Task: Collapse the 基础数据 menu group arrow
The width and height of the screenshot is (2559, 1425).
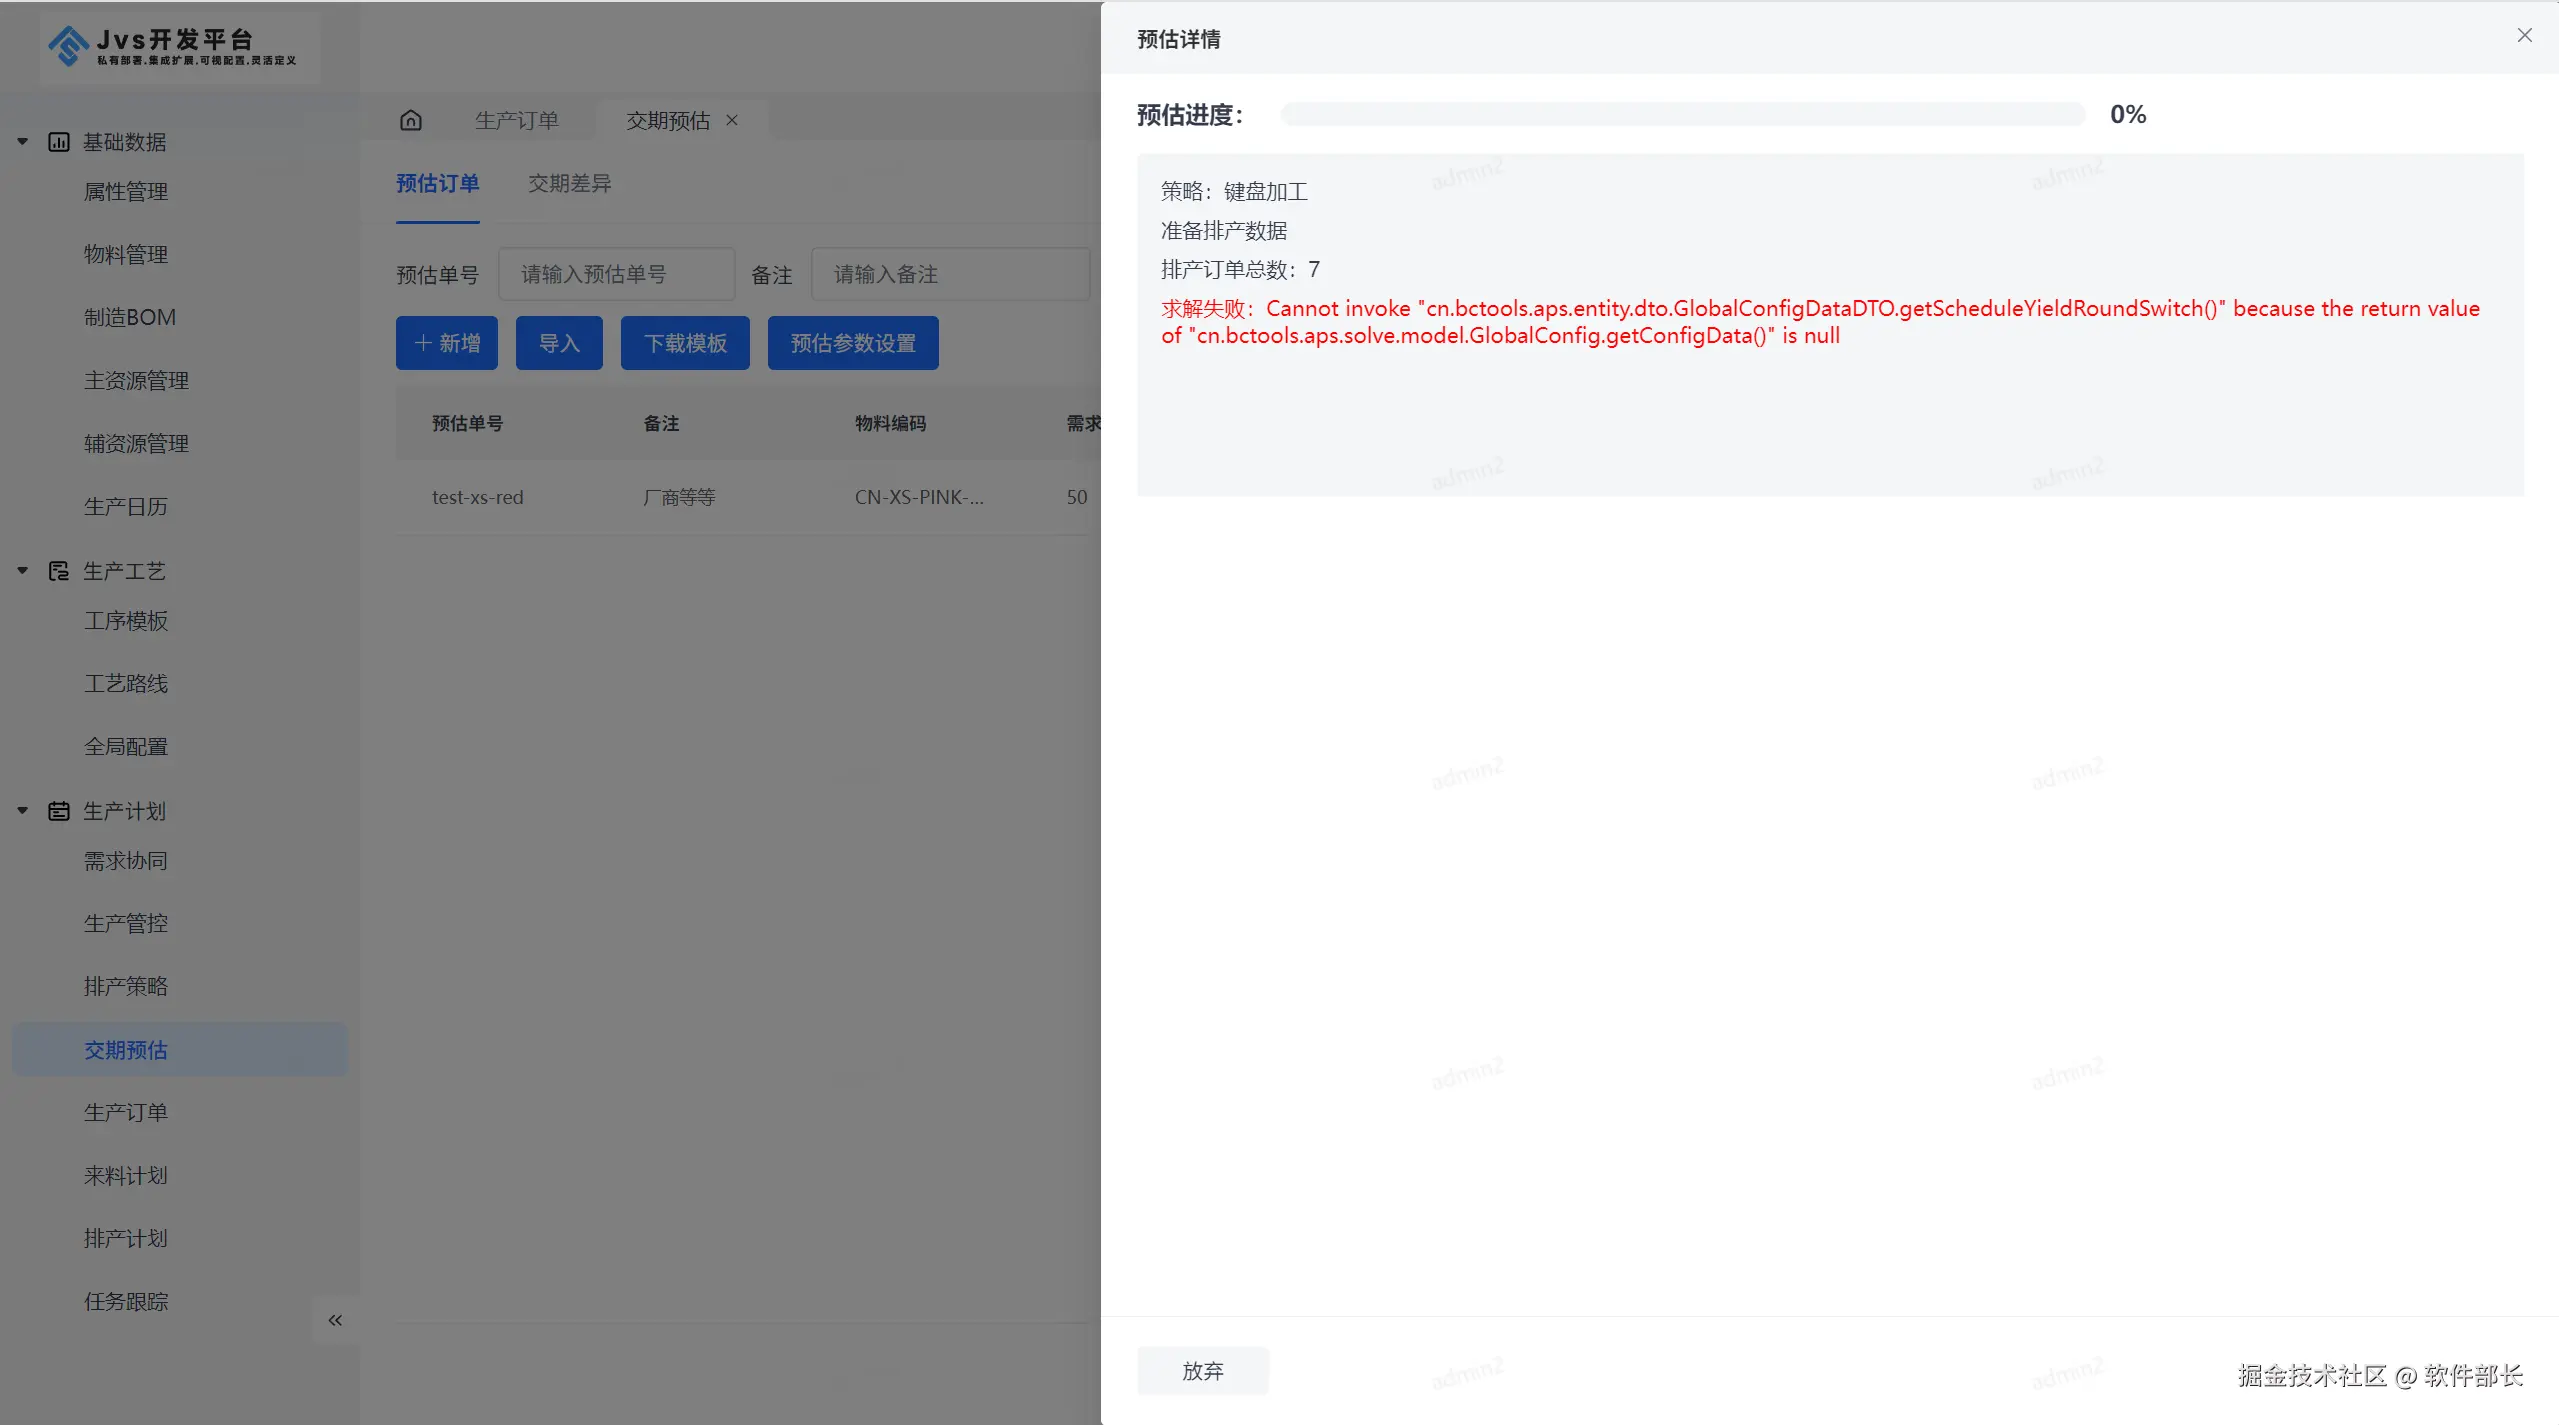Action: pos(22,142)
